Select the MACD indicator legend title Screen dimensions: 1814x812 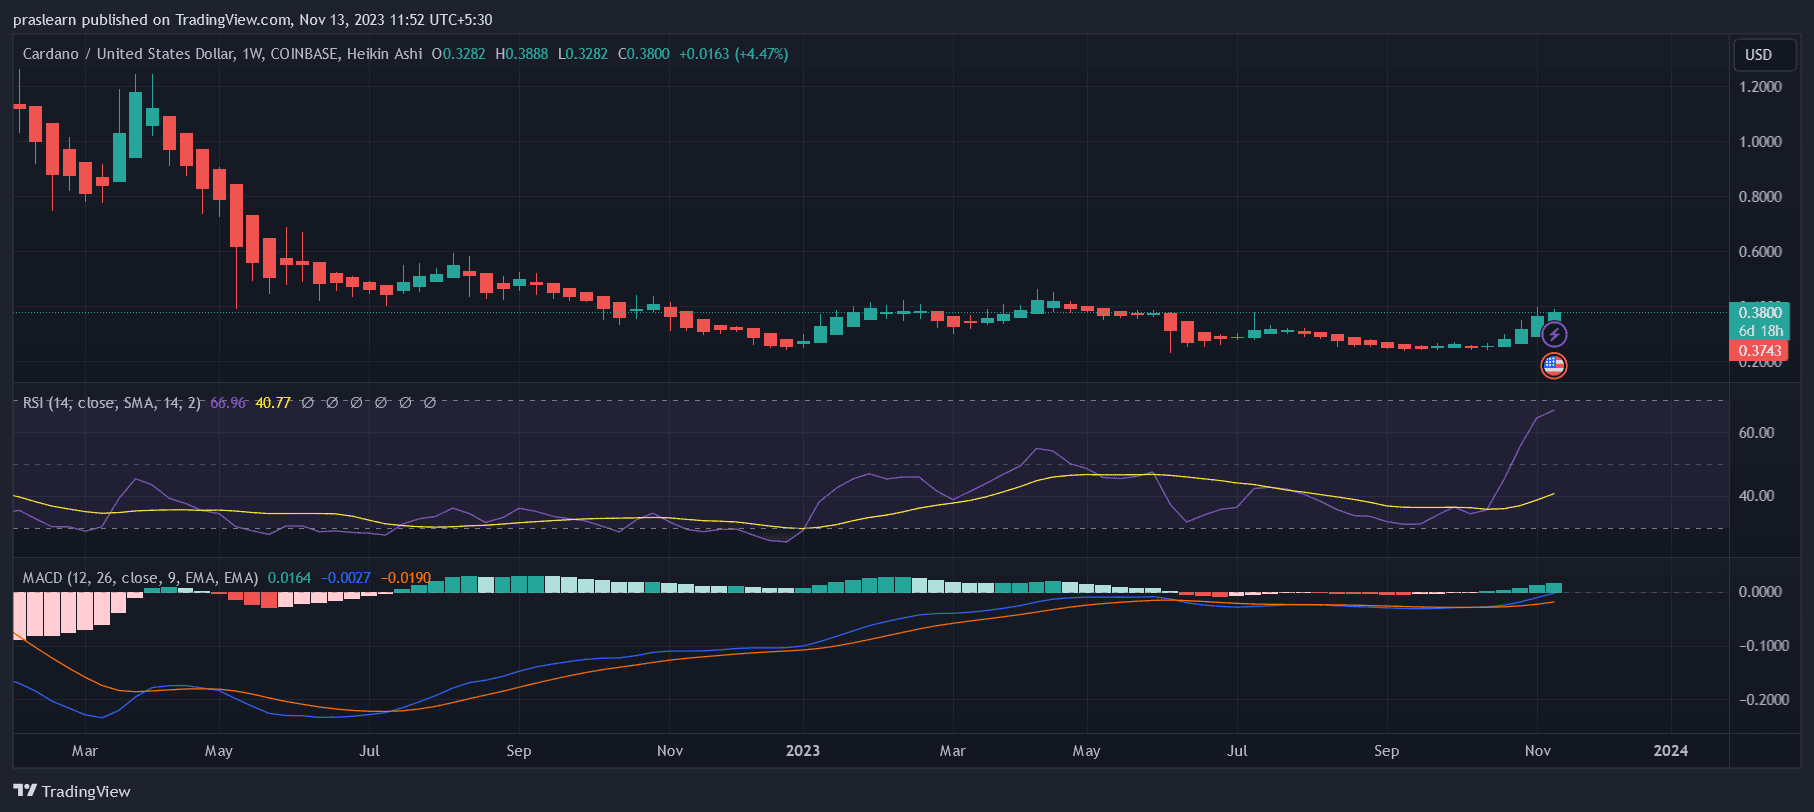point(140,578)
